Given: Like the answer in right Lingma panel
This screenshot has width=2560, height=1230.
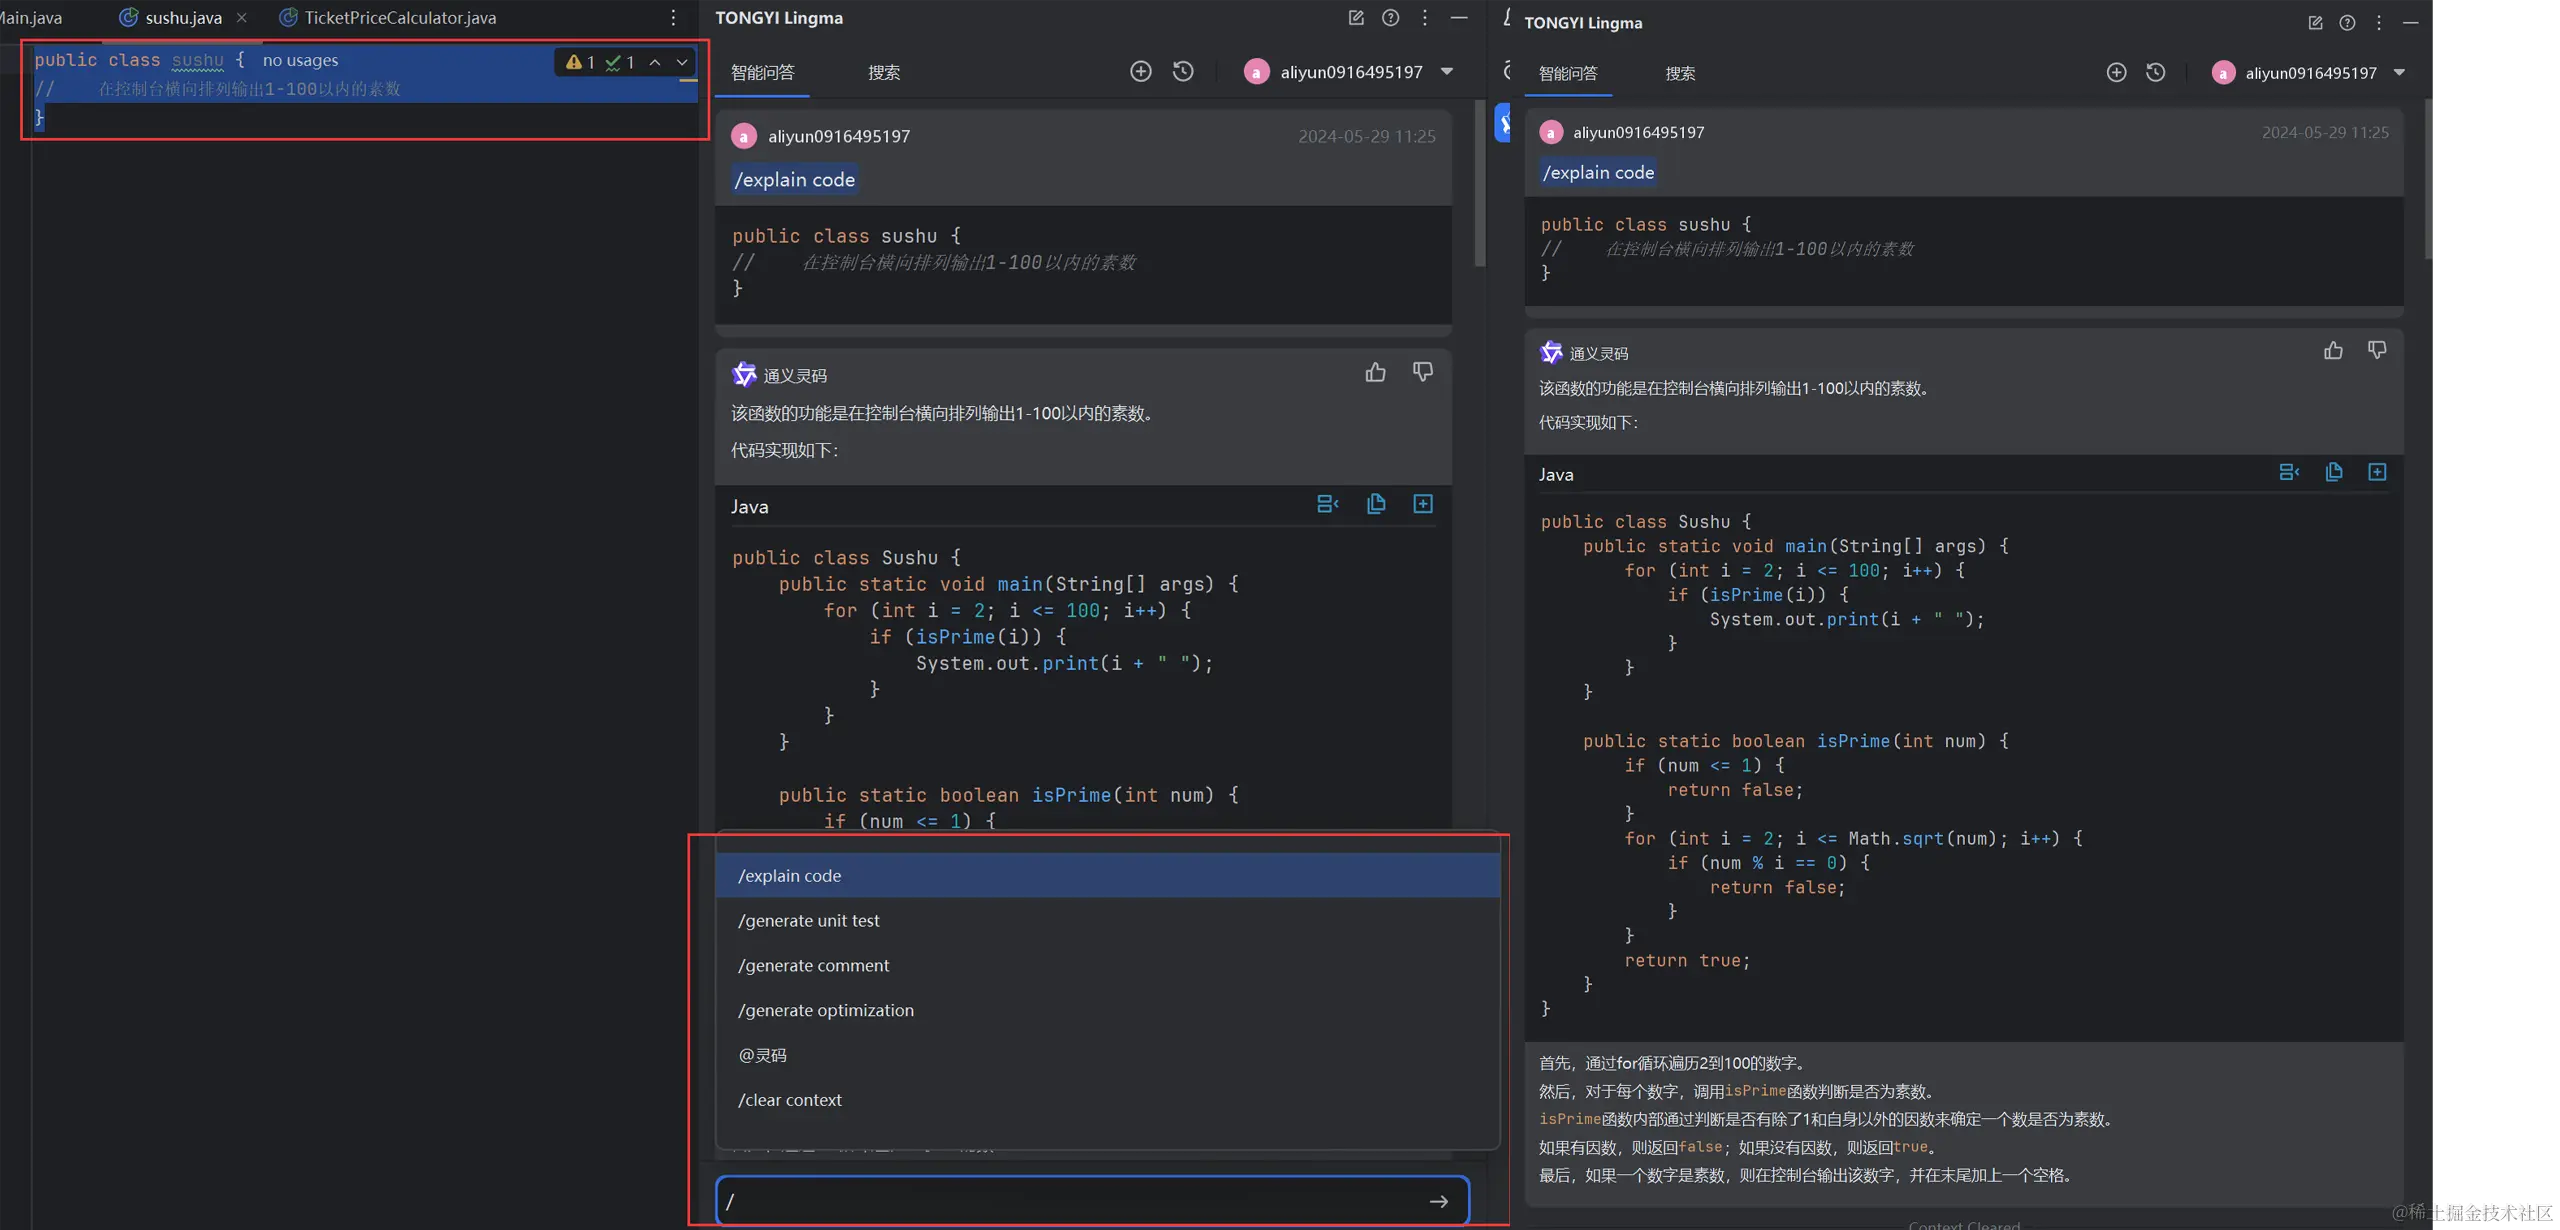Looking at the screenshot, I should pyautogui.click(x=2333, y=350).
